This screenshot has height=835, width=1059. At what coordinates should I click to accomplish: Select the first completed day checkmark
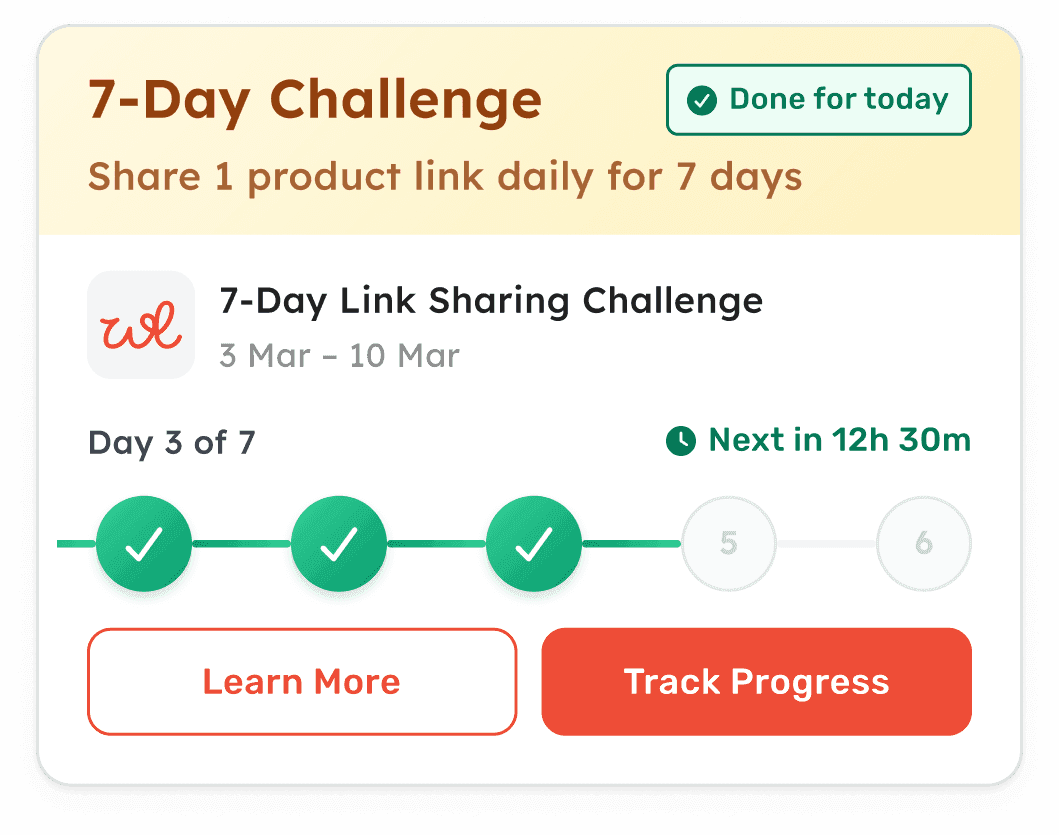click(144, 544)
